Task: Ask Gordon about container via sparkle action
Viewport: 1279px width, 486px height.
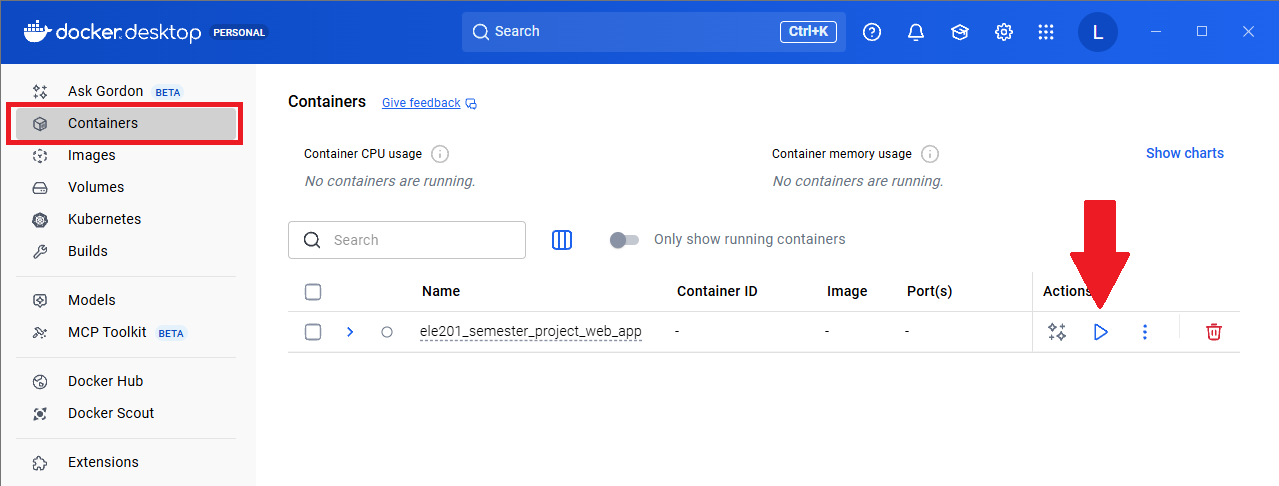Action: pyautogui.click(x=1057, y=332)
